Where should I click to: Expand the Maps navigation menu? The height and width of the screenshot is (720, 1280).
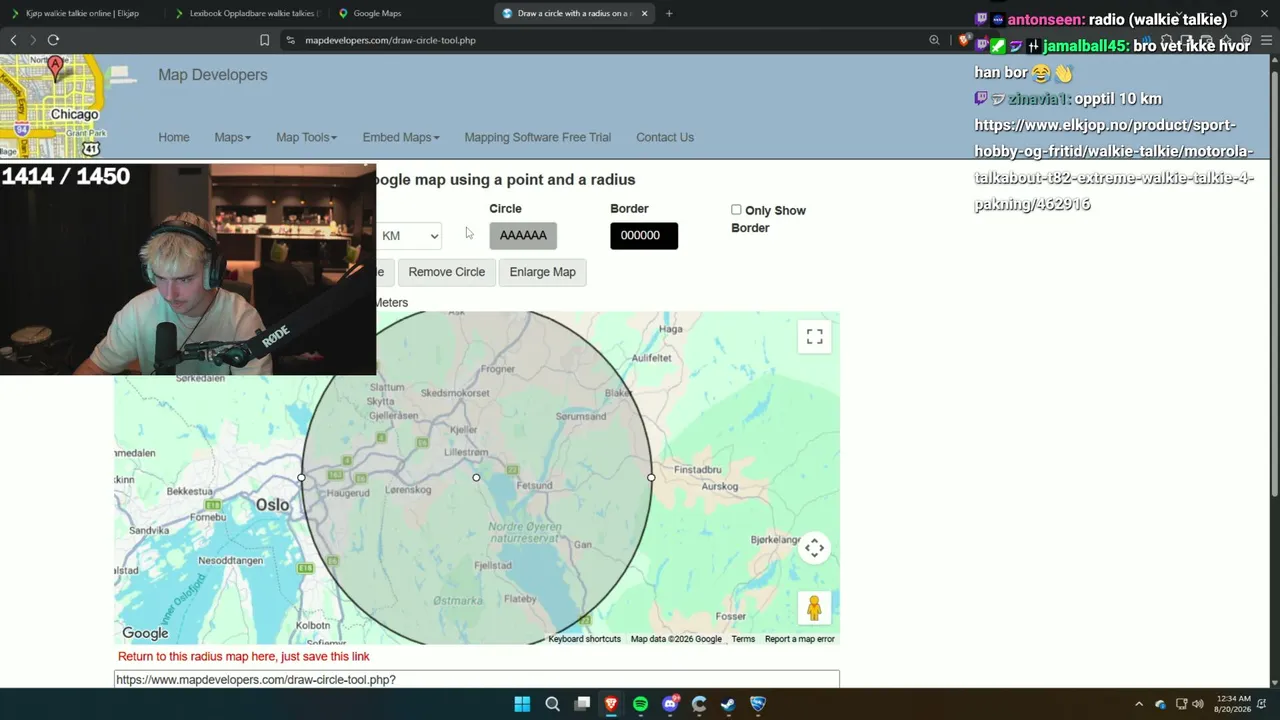point(232,137)
